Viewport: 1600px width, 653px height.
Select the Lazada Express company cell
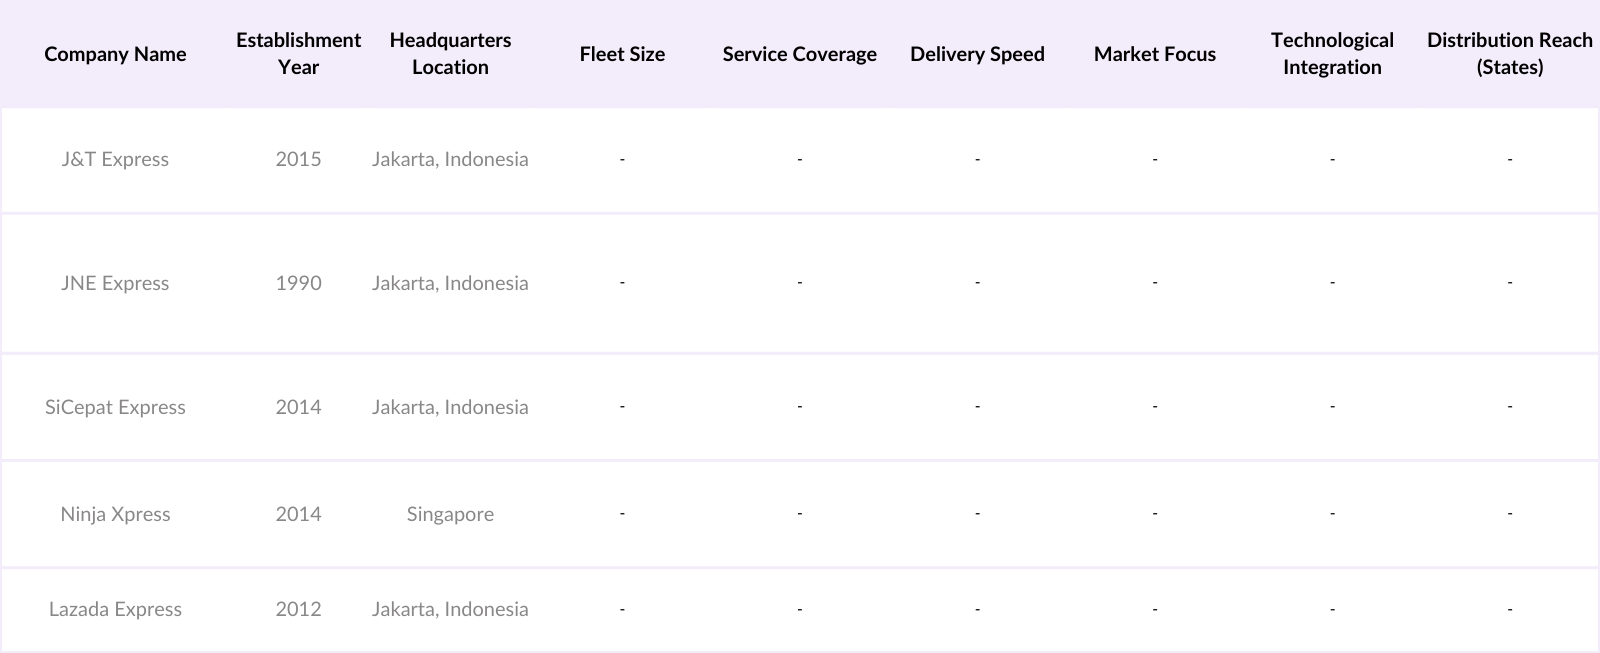pos(115,609)
